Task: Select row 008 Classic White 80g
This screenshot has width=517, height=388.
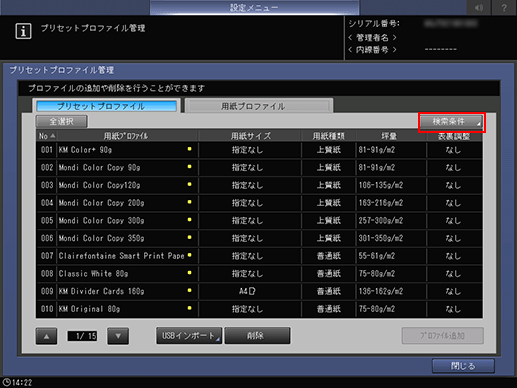Action: click(x=259, y=273)
